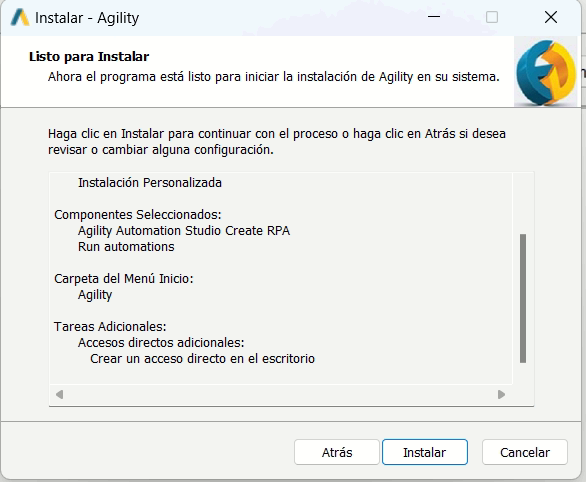Click 'Carpeta del Menú Inicio:' heading
This screenshot has height=482, width=586.
click(x=124, y=279)
